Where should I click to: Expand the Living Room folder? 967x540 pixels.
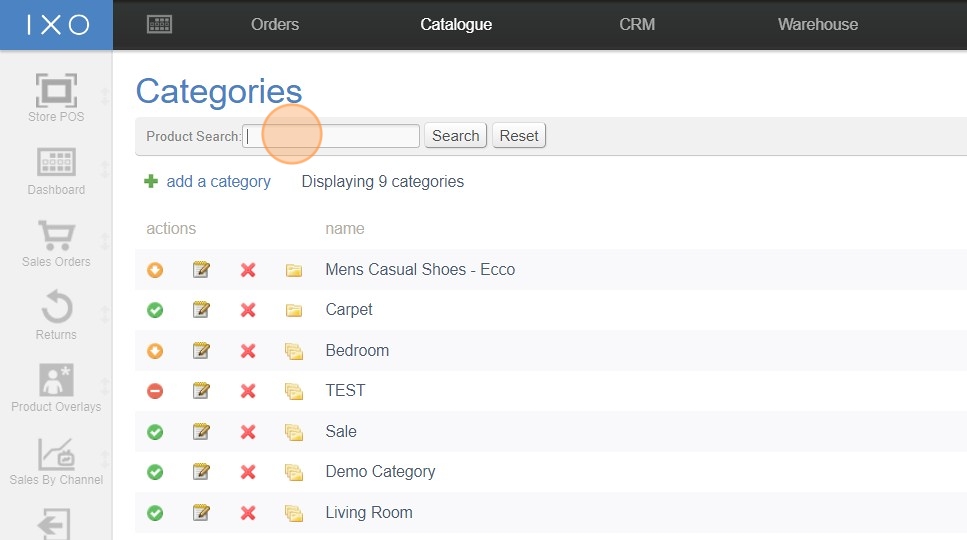(293, 513)
